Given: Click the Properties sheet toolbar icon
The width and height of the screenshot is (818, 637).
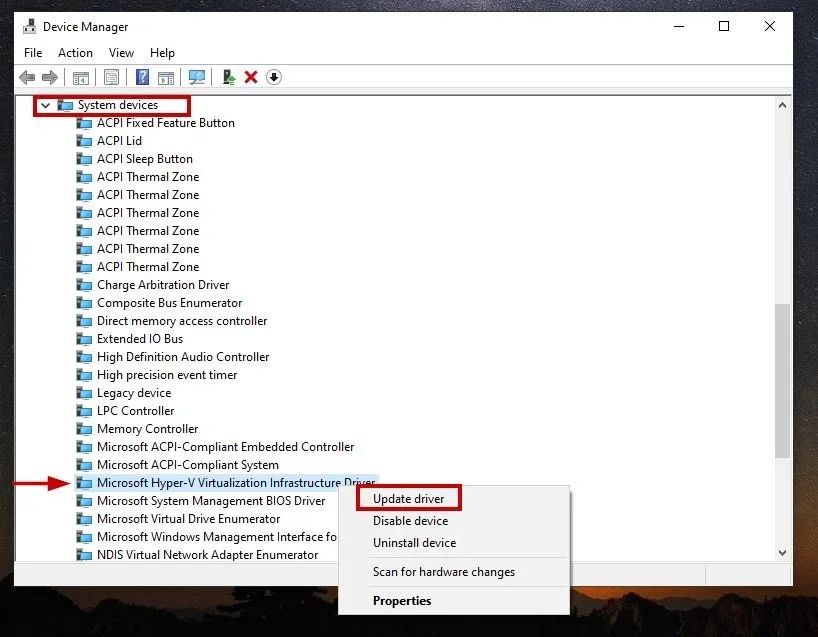Looking at the screenshot, I should point(111,78).
